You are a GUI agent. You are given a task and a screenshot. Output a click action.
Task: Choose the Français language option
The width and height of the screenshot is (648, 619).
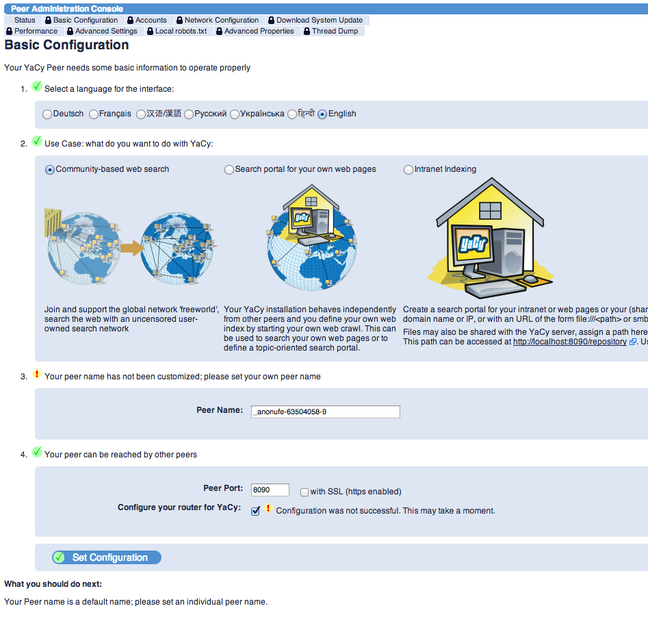pos(94,114)
